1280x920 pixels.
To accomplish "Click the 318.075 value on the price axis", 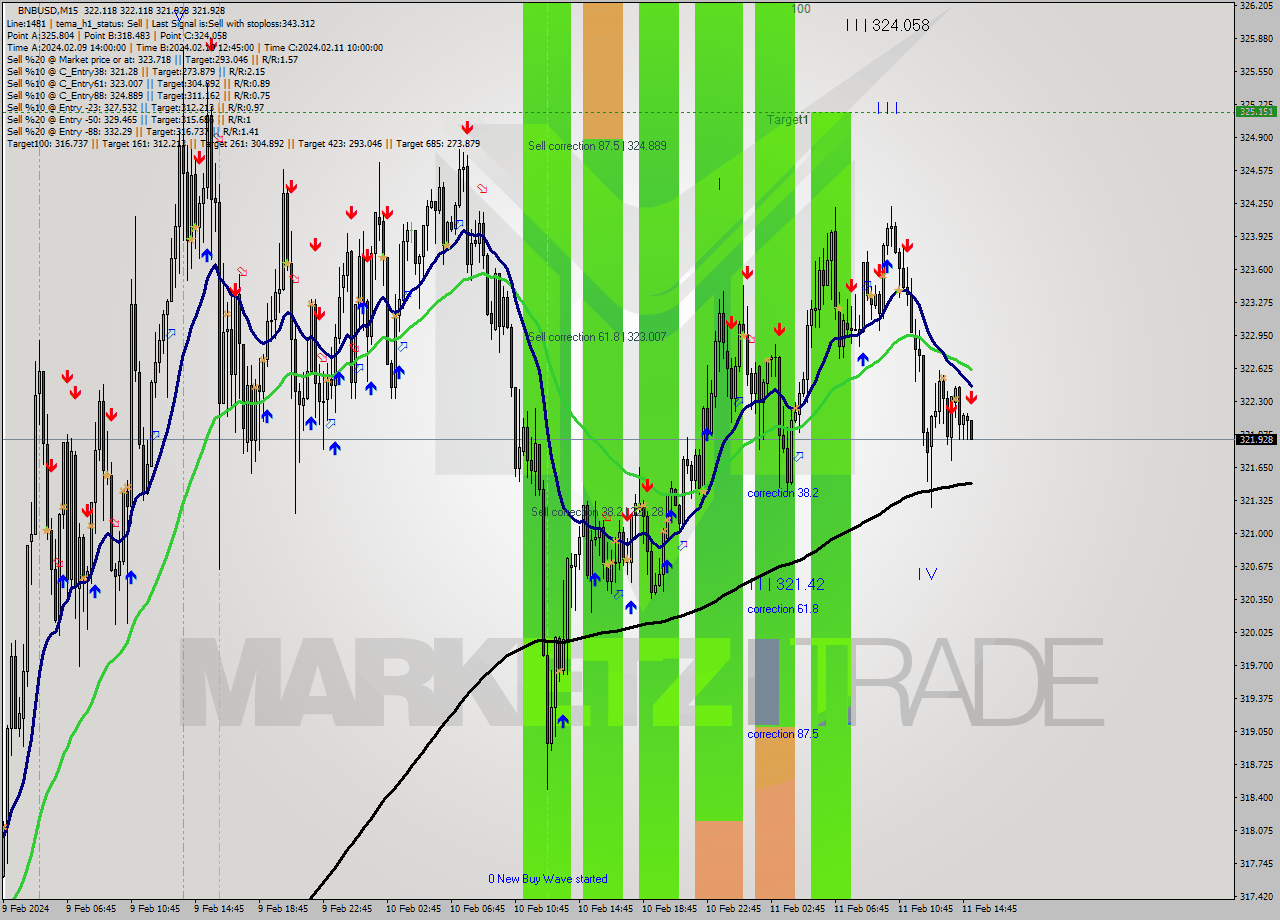I will coord(1256,830).
